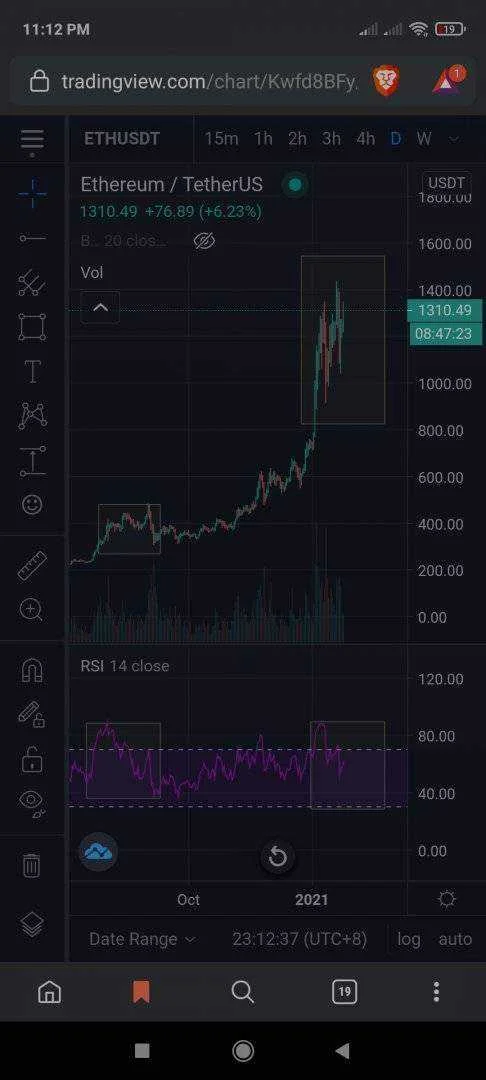Tap the Android back triangle button

click(x=342, y=1050)
